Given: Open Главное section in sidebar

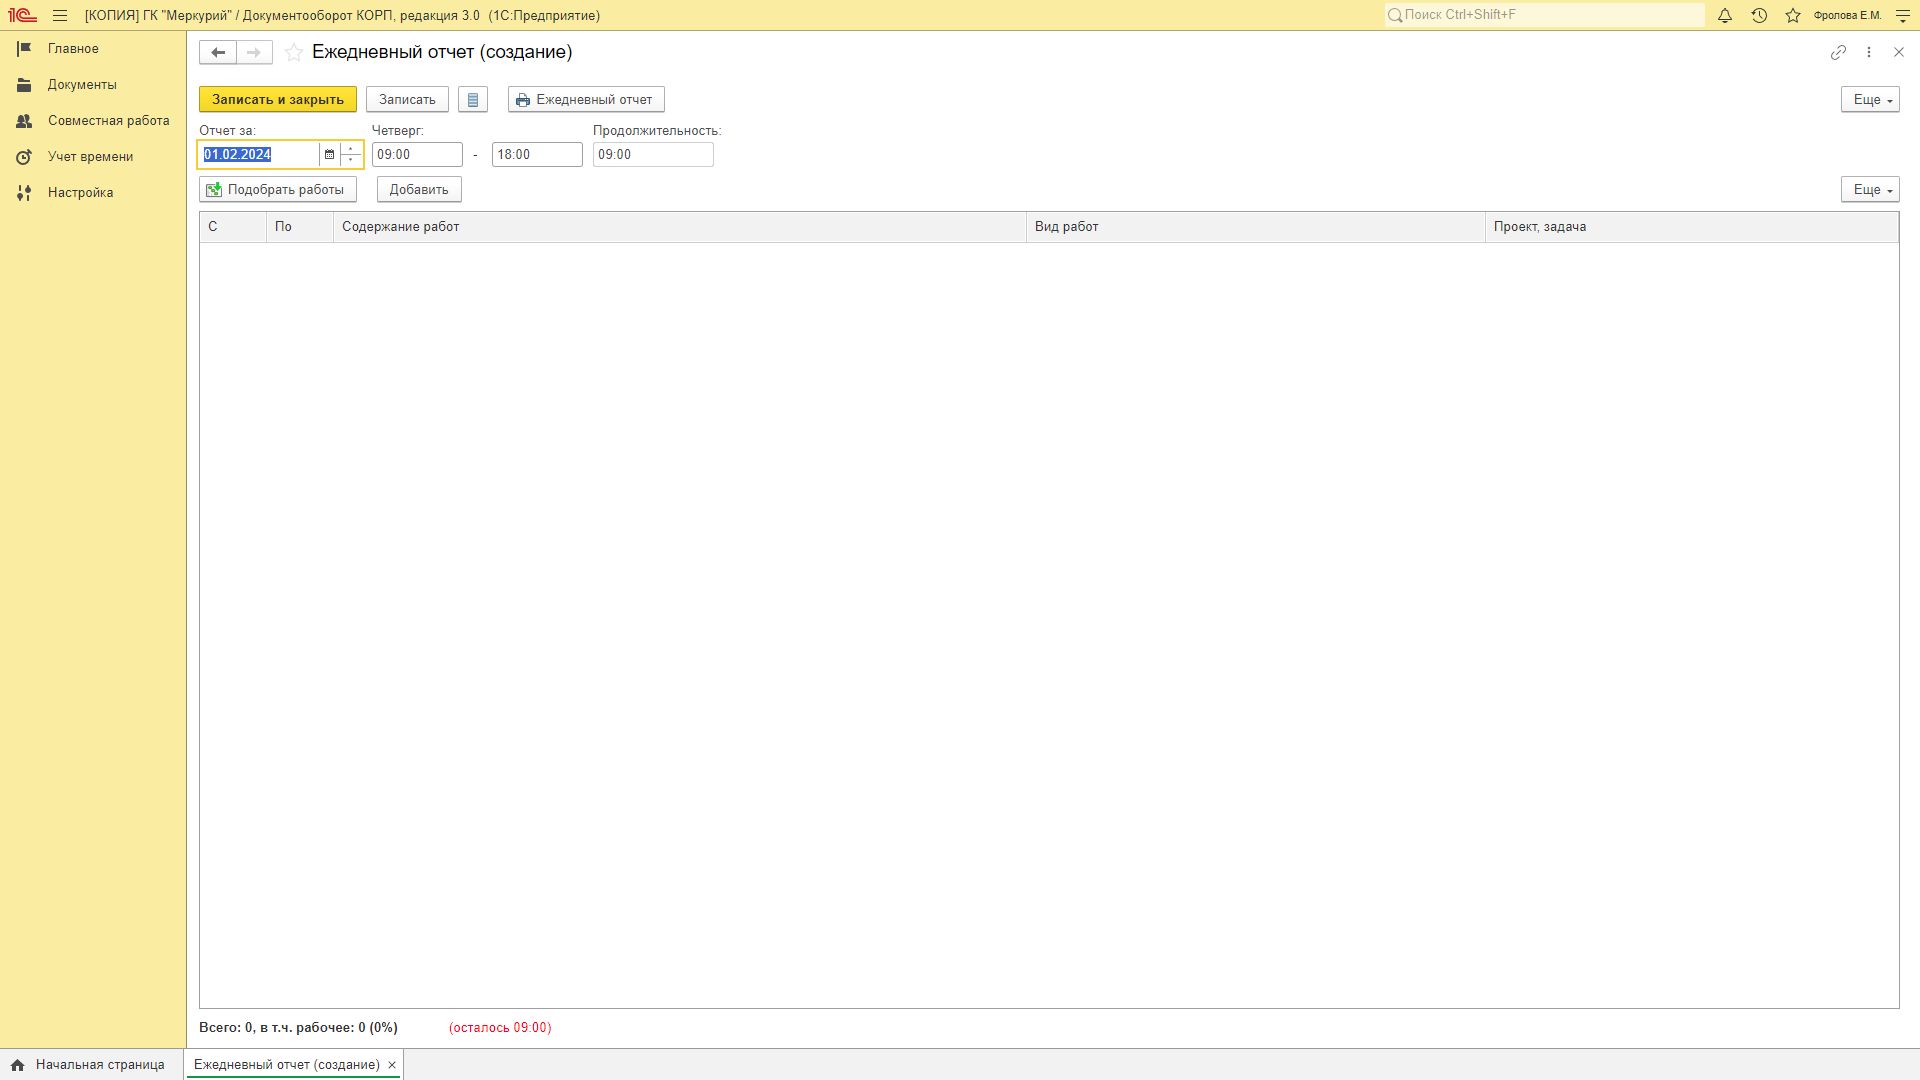Looking at the screenshot, I should [x=93, y=49].
